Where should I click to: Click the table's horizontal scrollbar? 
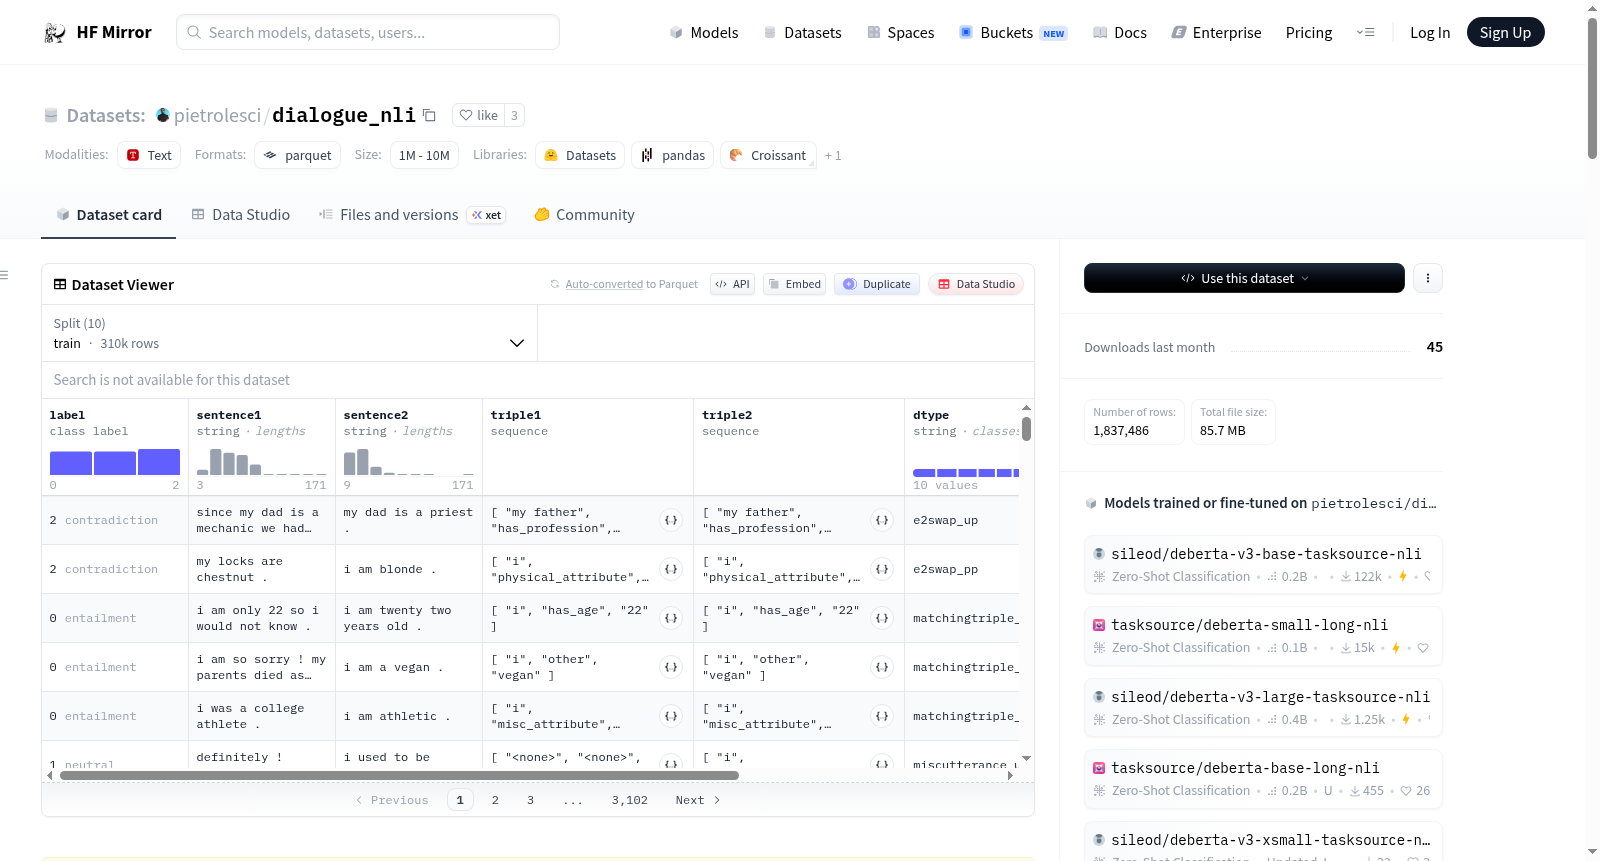(399, 775)
